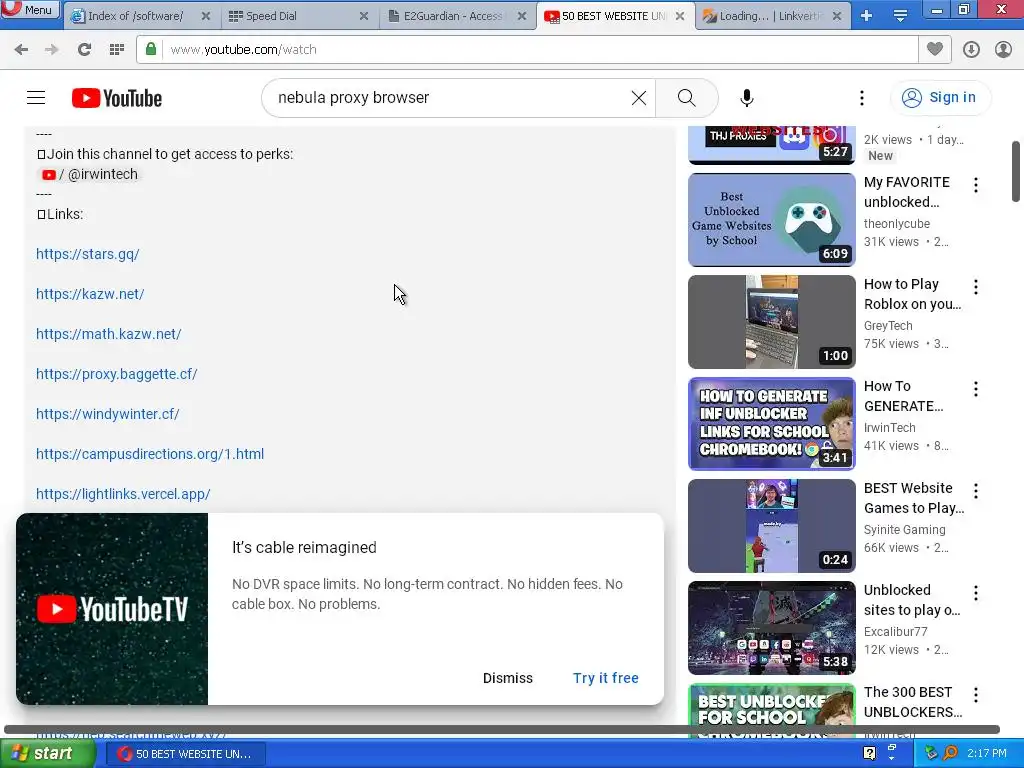
Task: Open the tab menu list icon
Action: pos(900,16)
